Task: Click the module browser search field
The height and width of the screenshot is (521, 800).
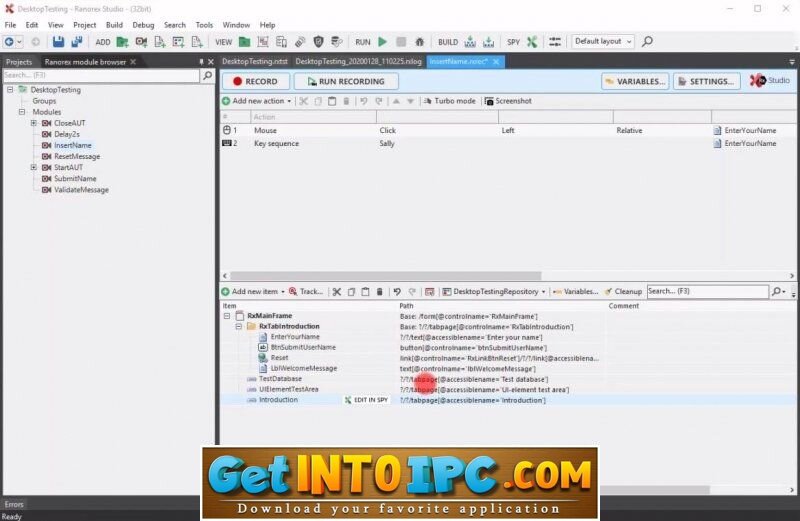Action: [x=101, y=76]
